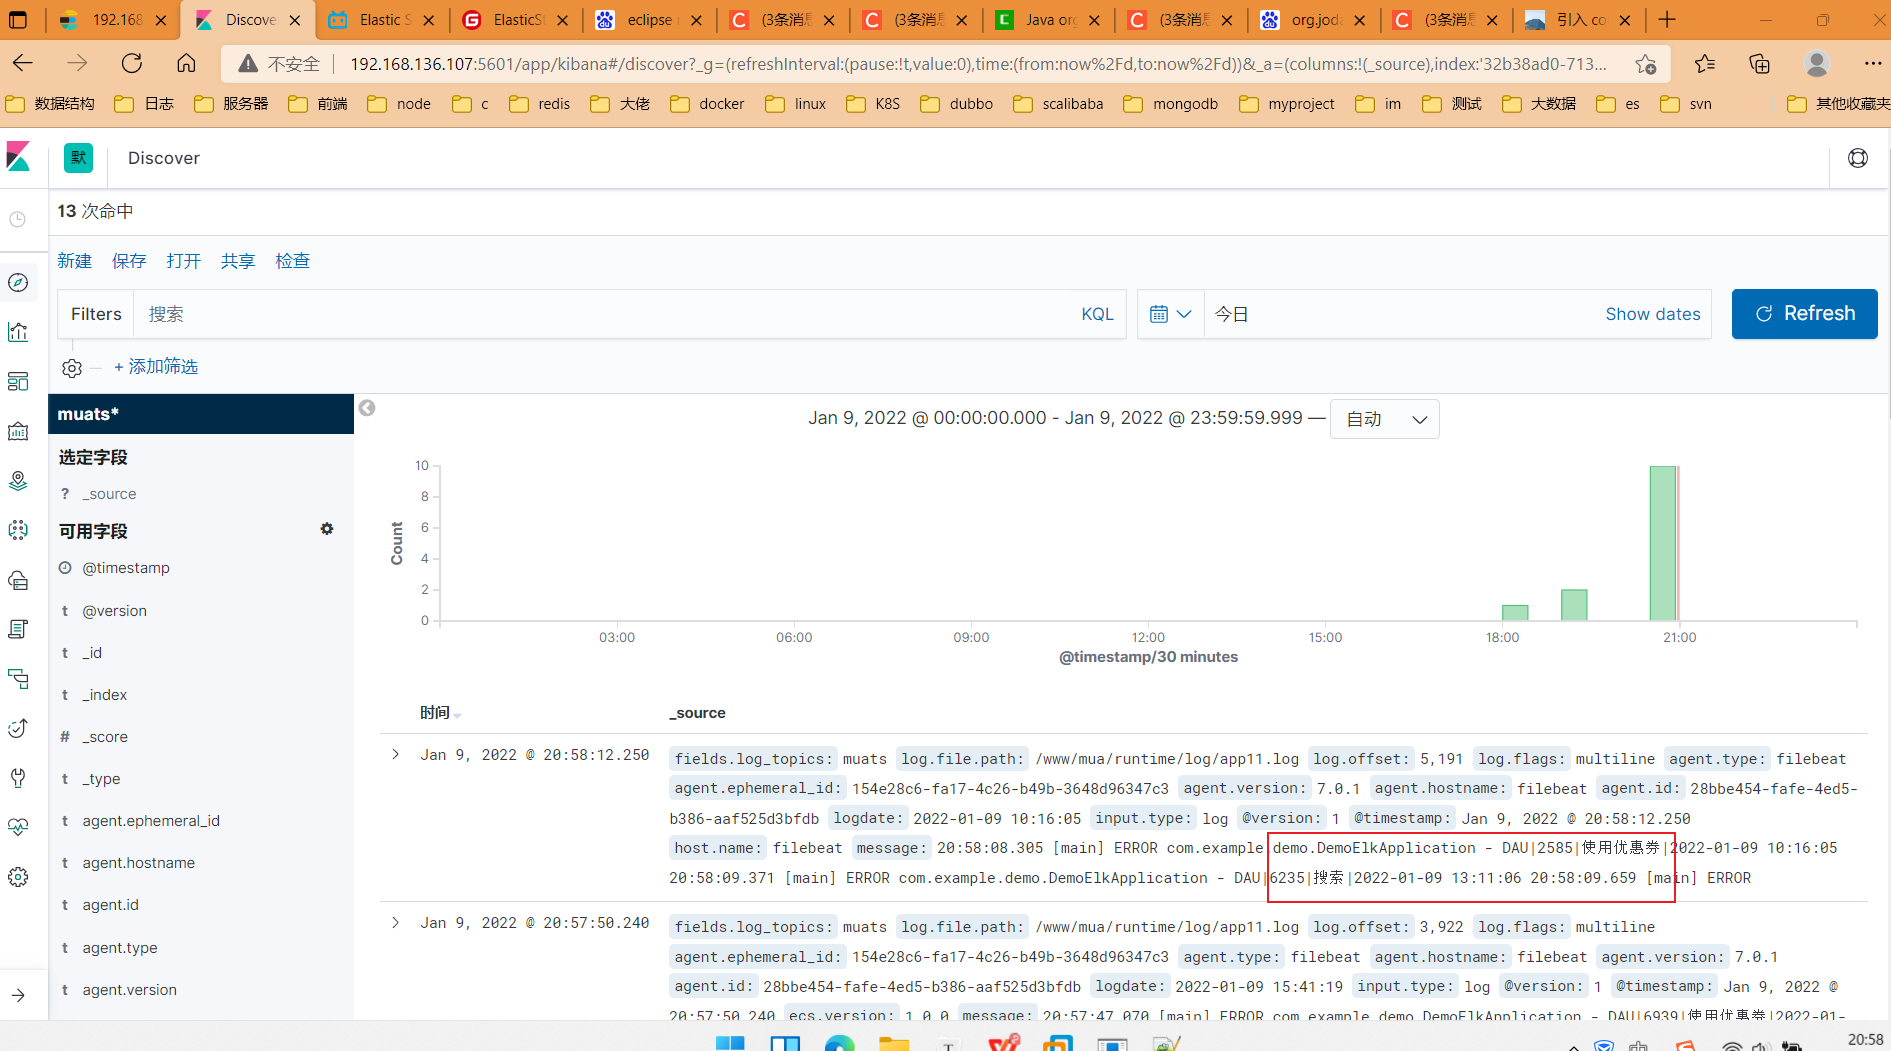Open Recently viewed clock icon in sidebar

point(18,219)
